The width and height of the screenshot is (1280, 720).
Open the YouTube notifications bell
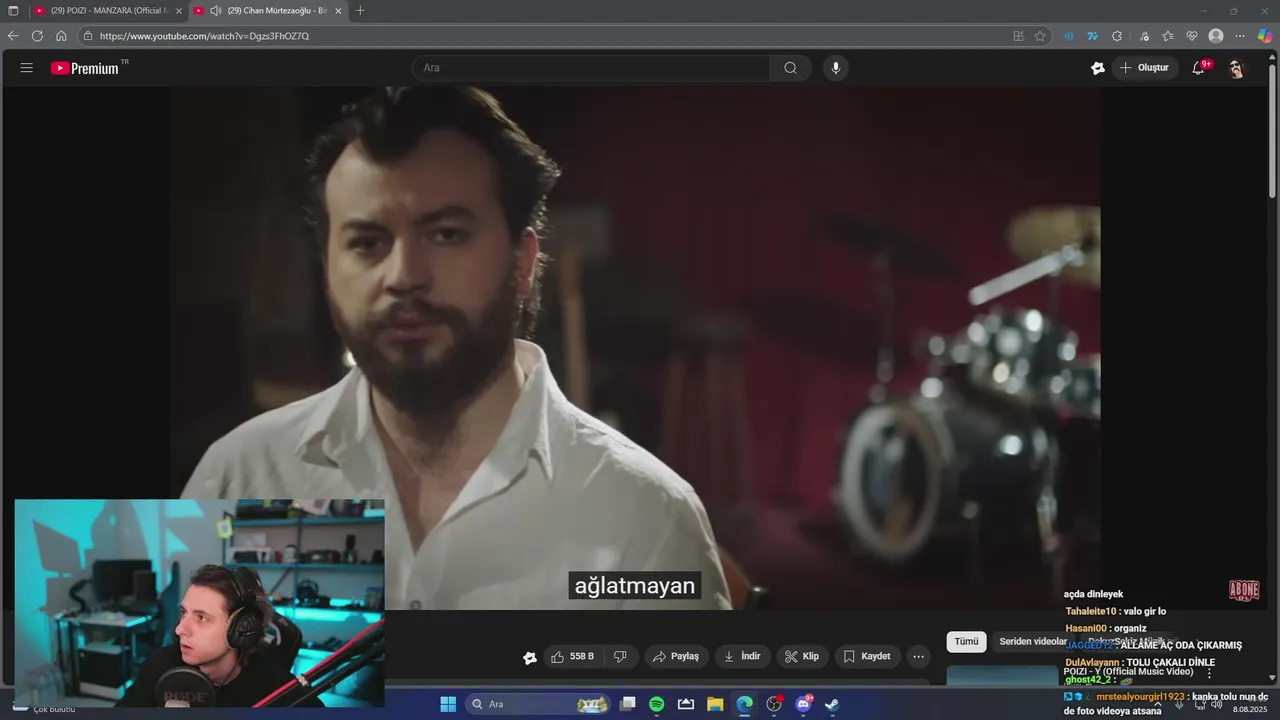(x=1198, y=68)
